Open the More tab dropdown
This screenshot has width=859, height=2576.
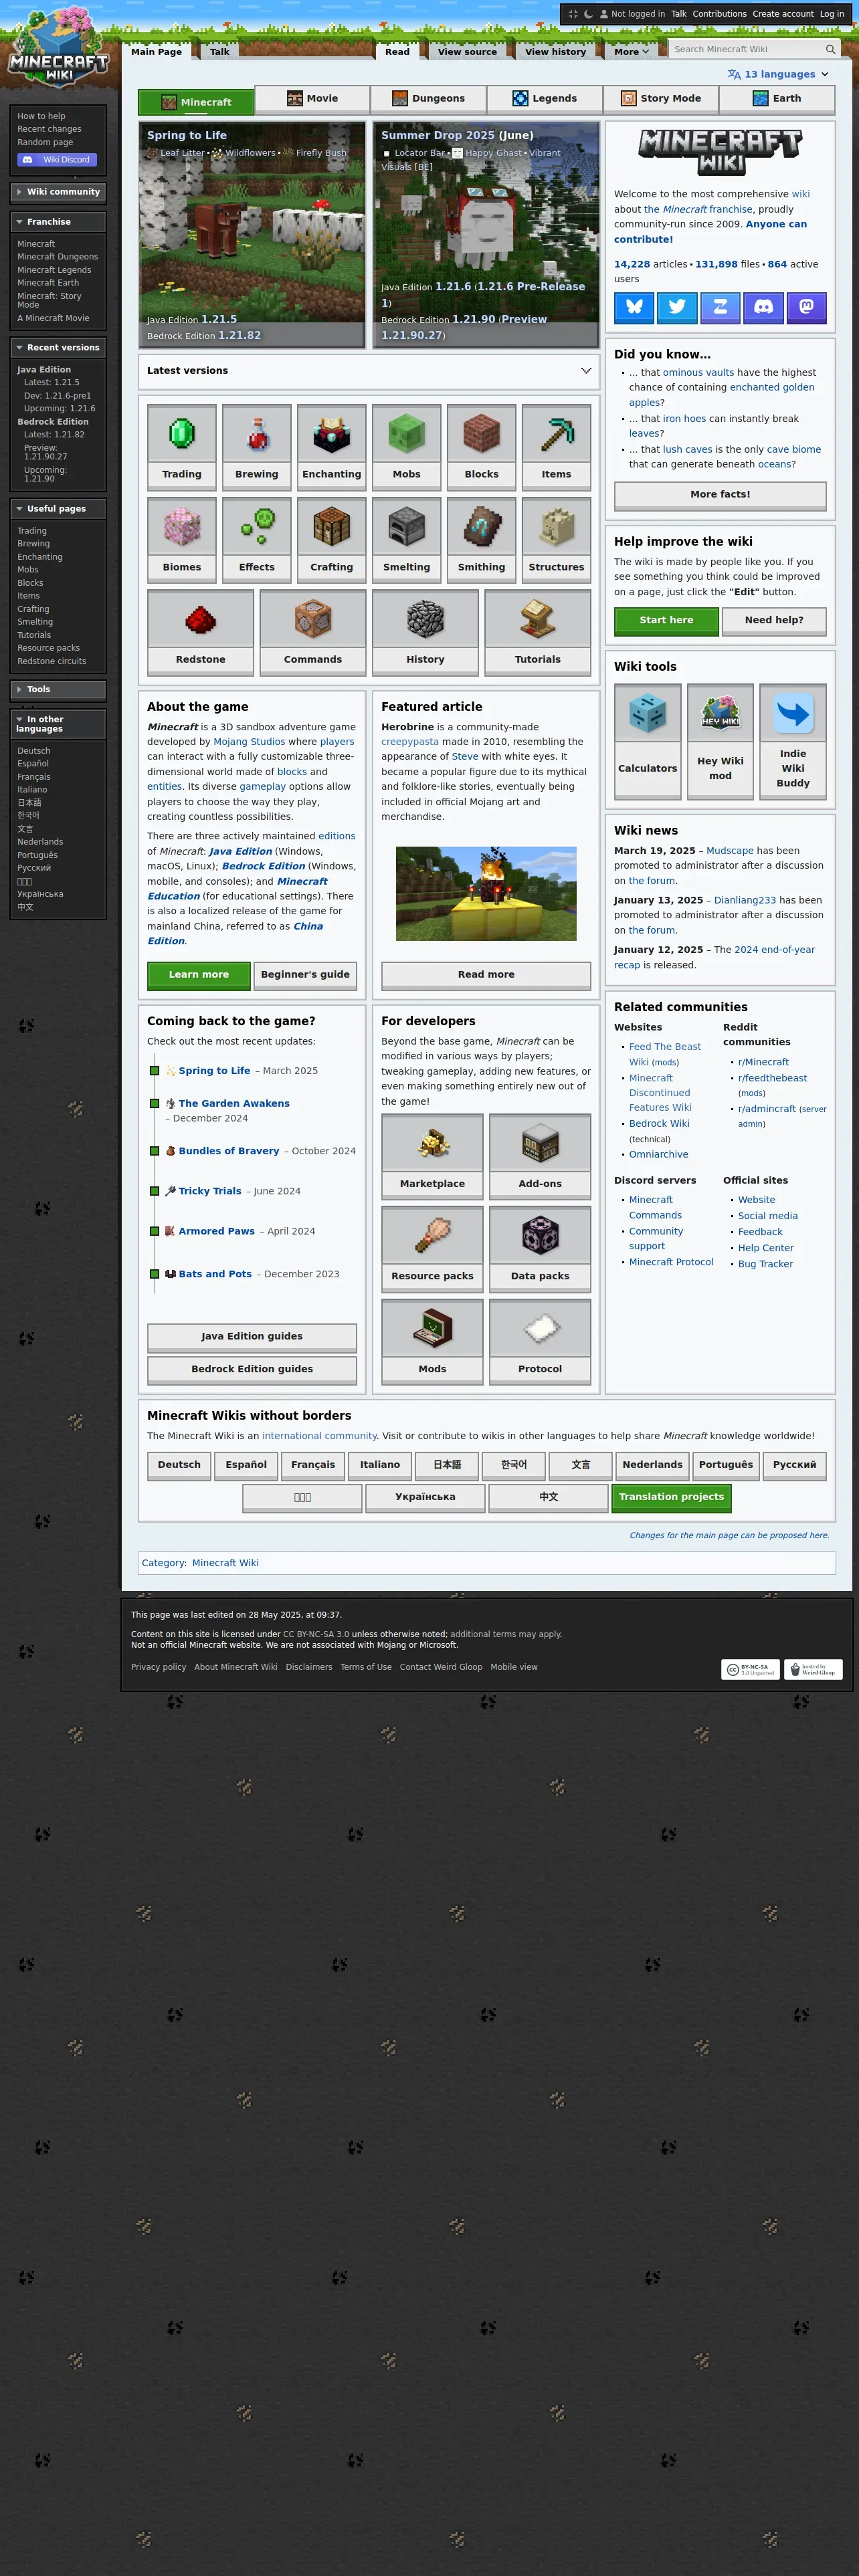point(631,52)
